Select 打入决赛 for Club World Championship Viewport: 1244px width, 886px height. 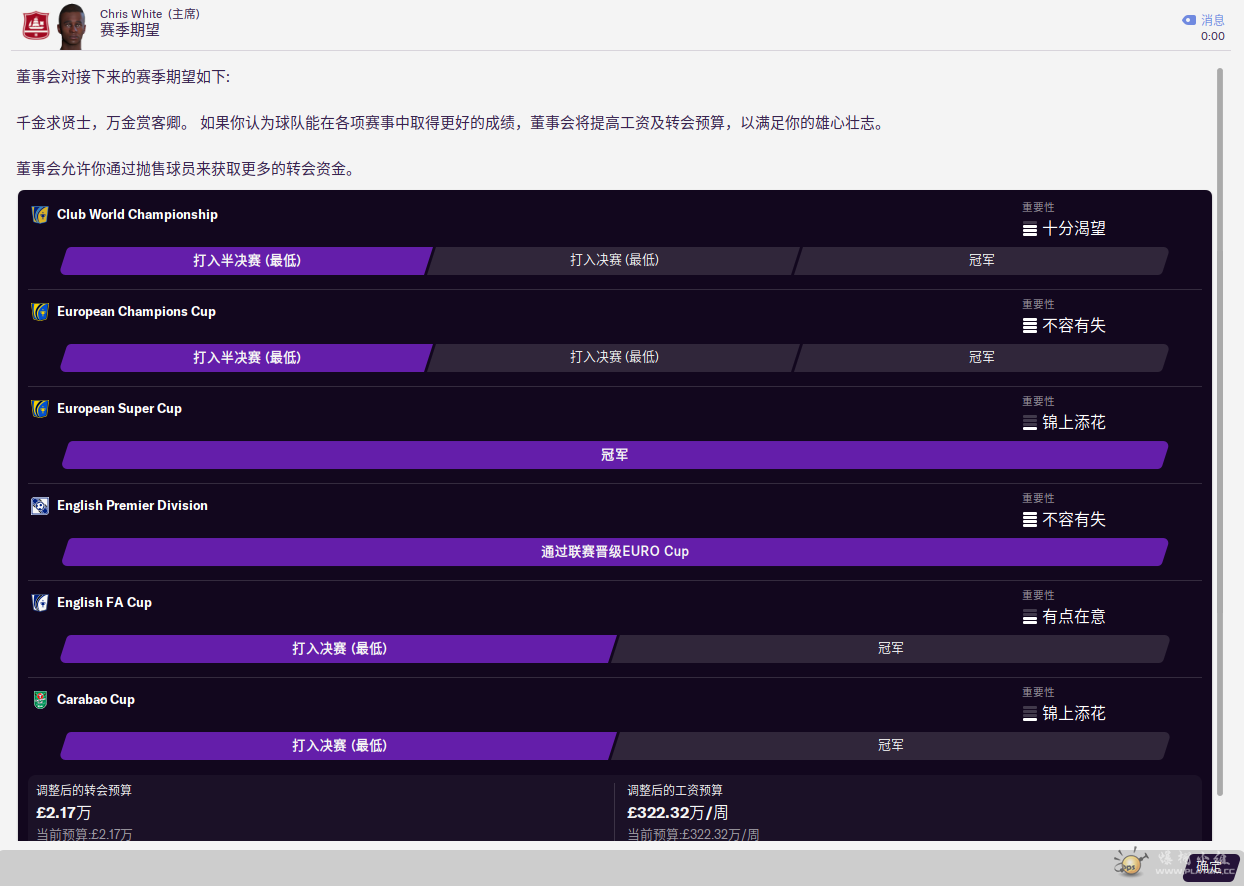(x=614, y=261)
